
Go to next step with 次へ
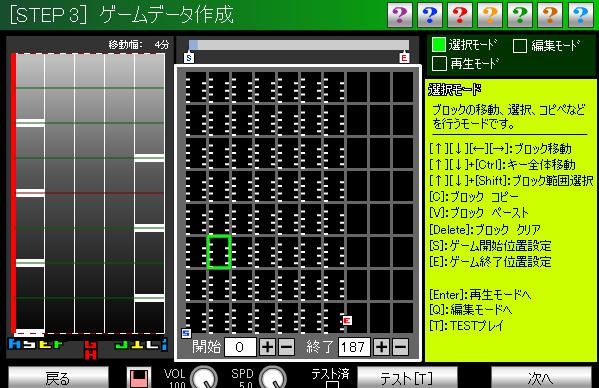(541, 378)
